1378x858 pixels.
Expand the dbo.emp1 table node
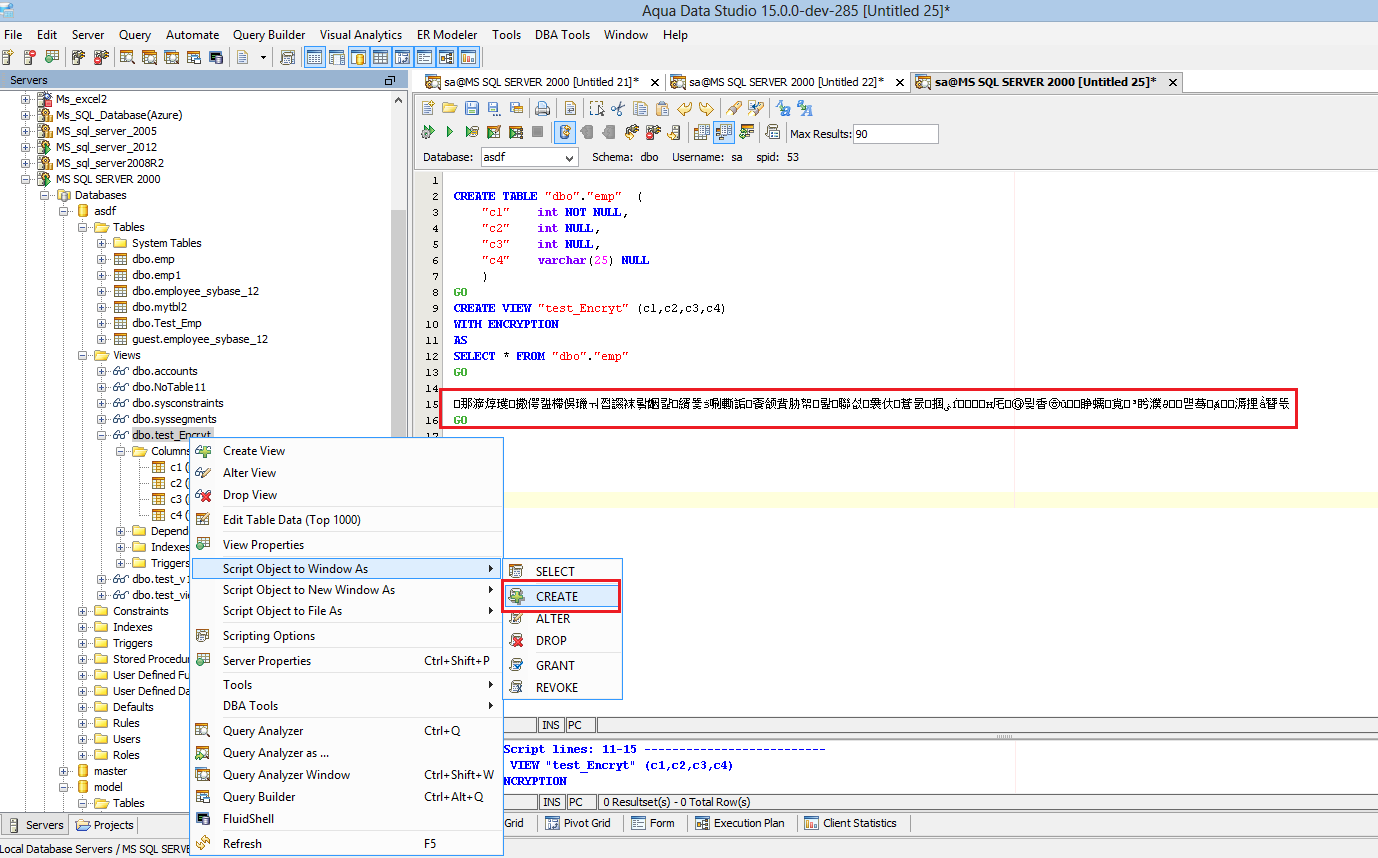point(102,275)
